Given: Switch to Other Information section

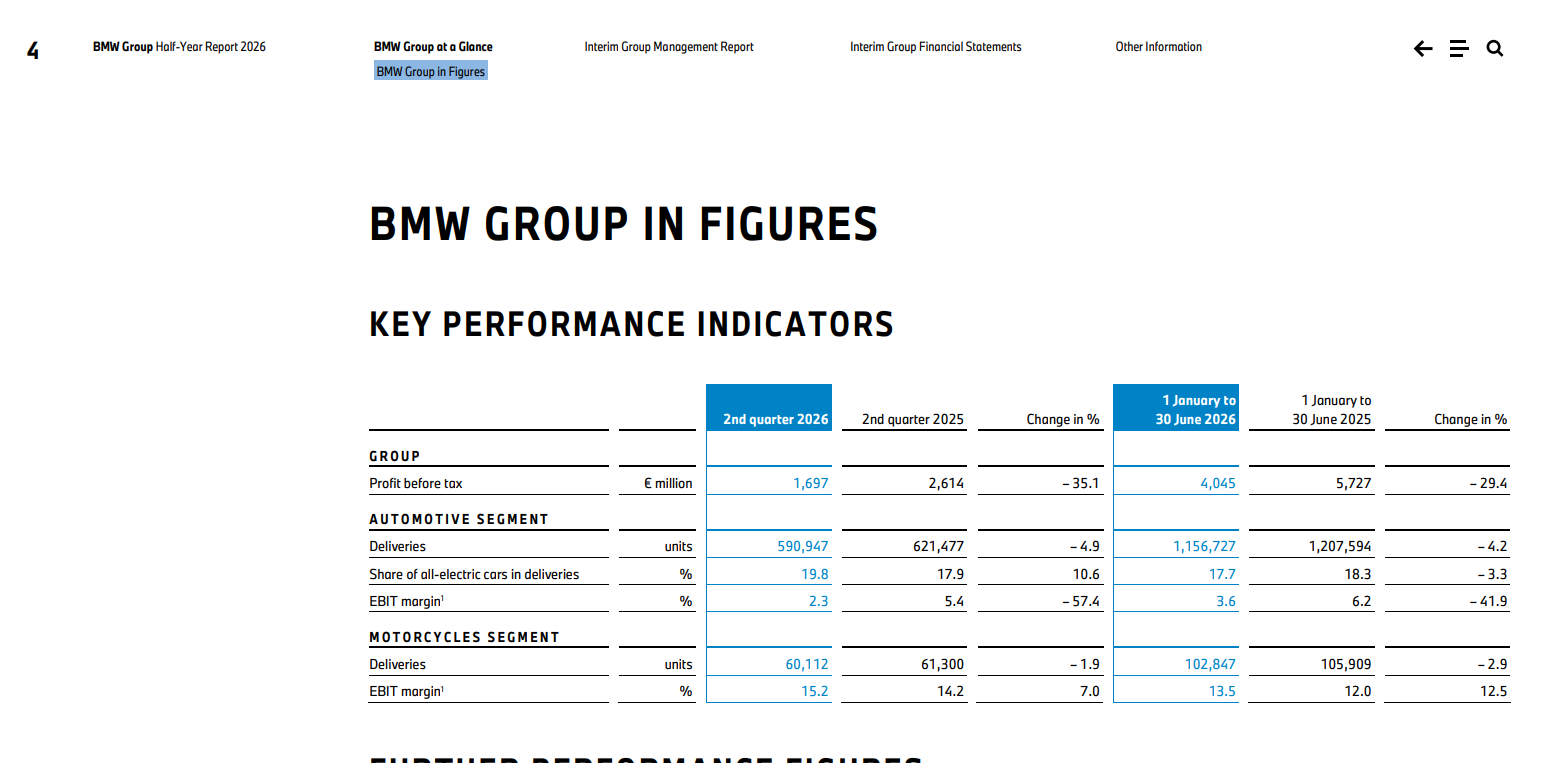Looking at the screenshot, I should click(1159, 47).
